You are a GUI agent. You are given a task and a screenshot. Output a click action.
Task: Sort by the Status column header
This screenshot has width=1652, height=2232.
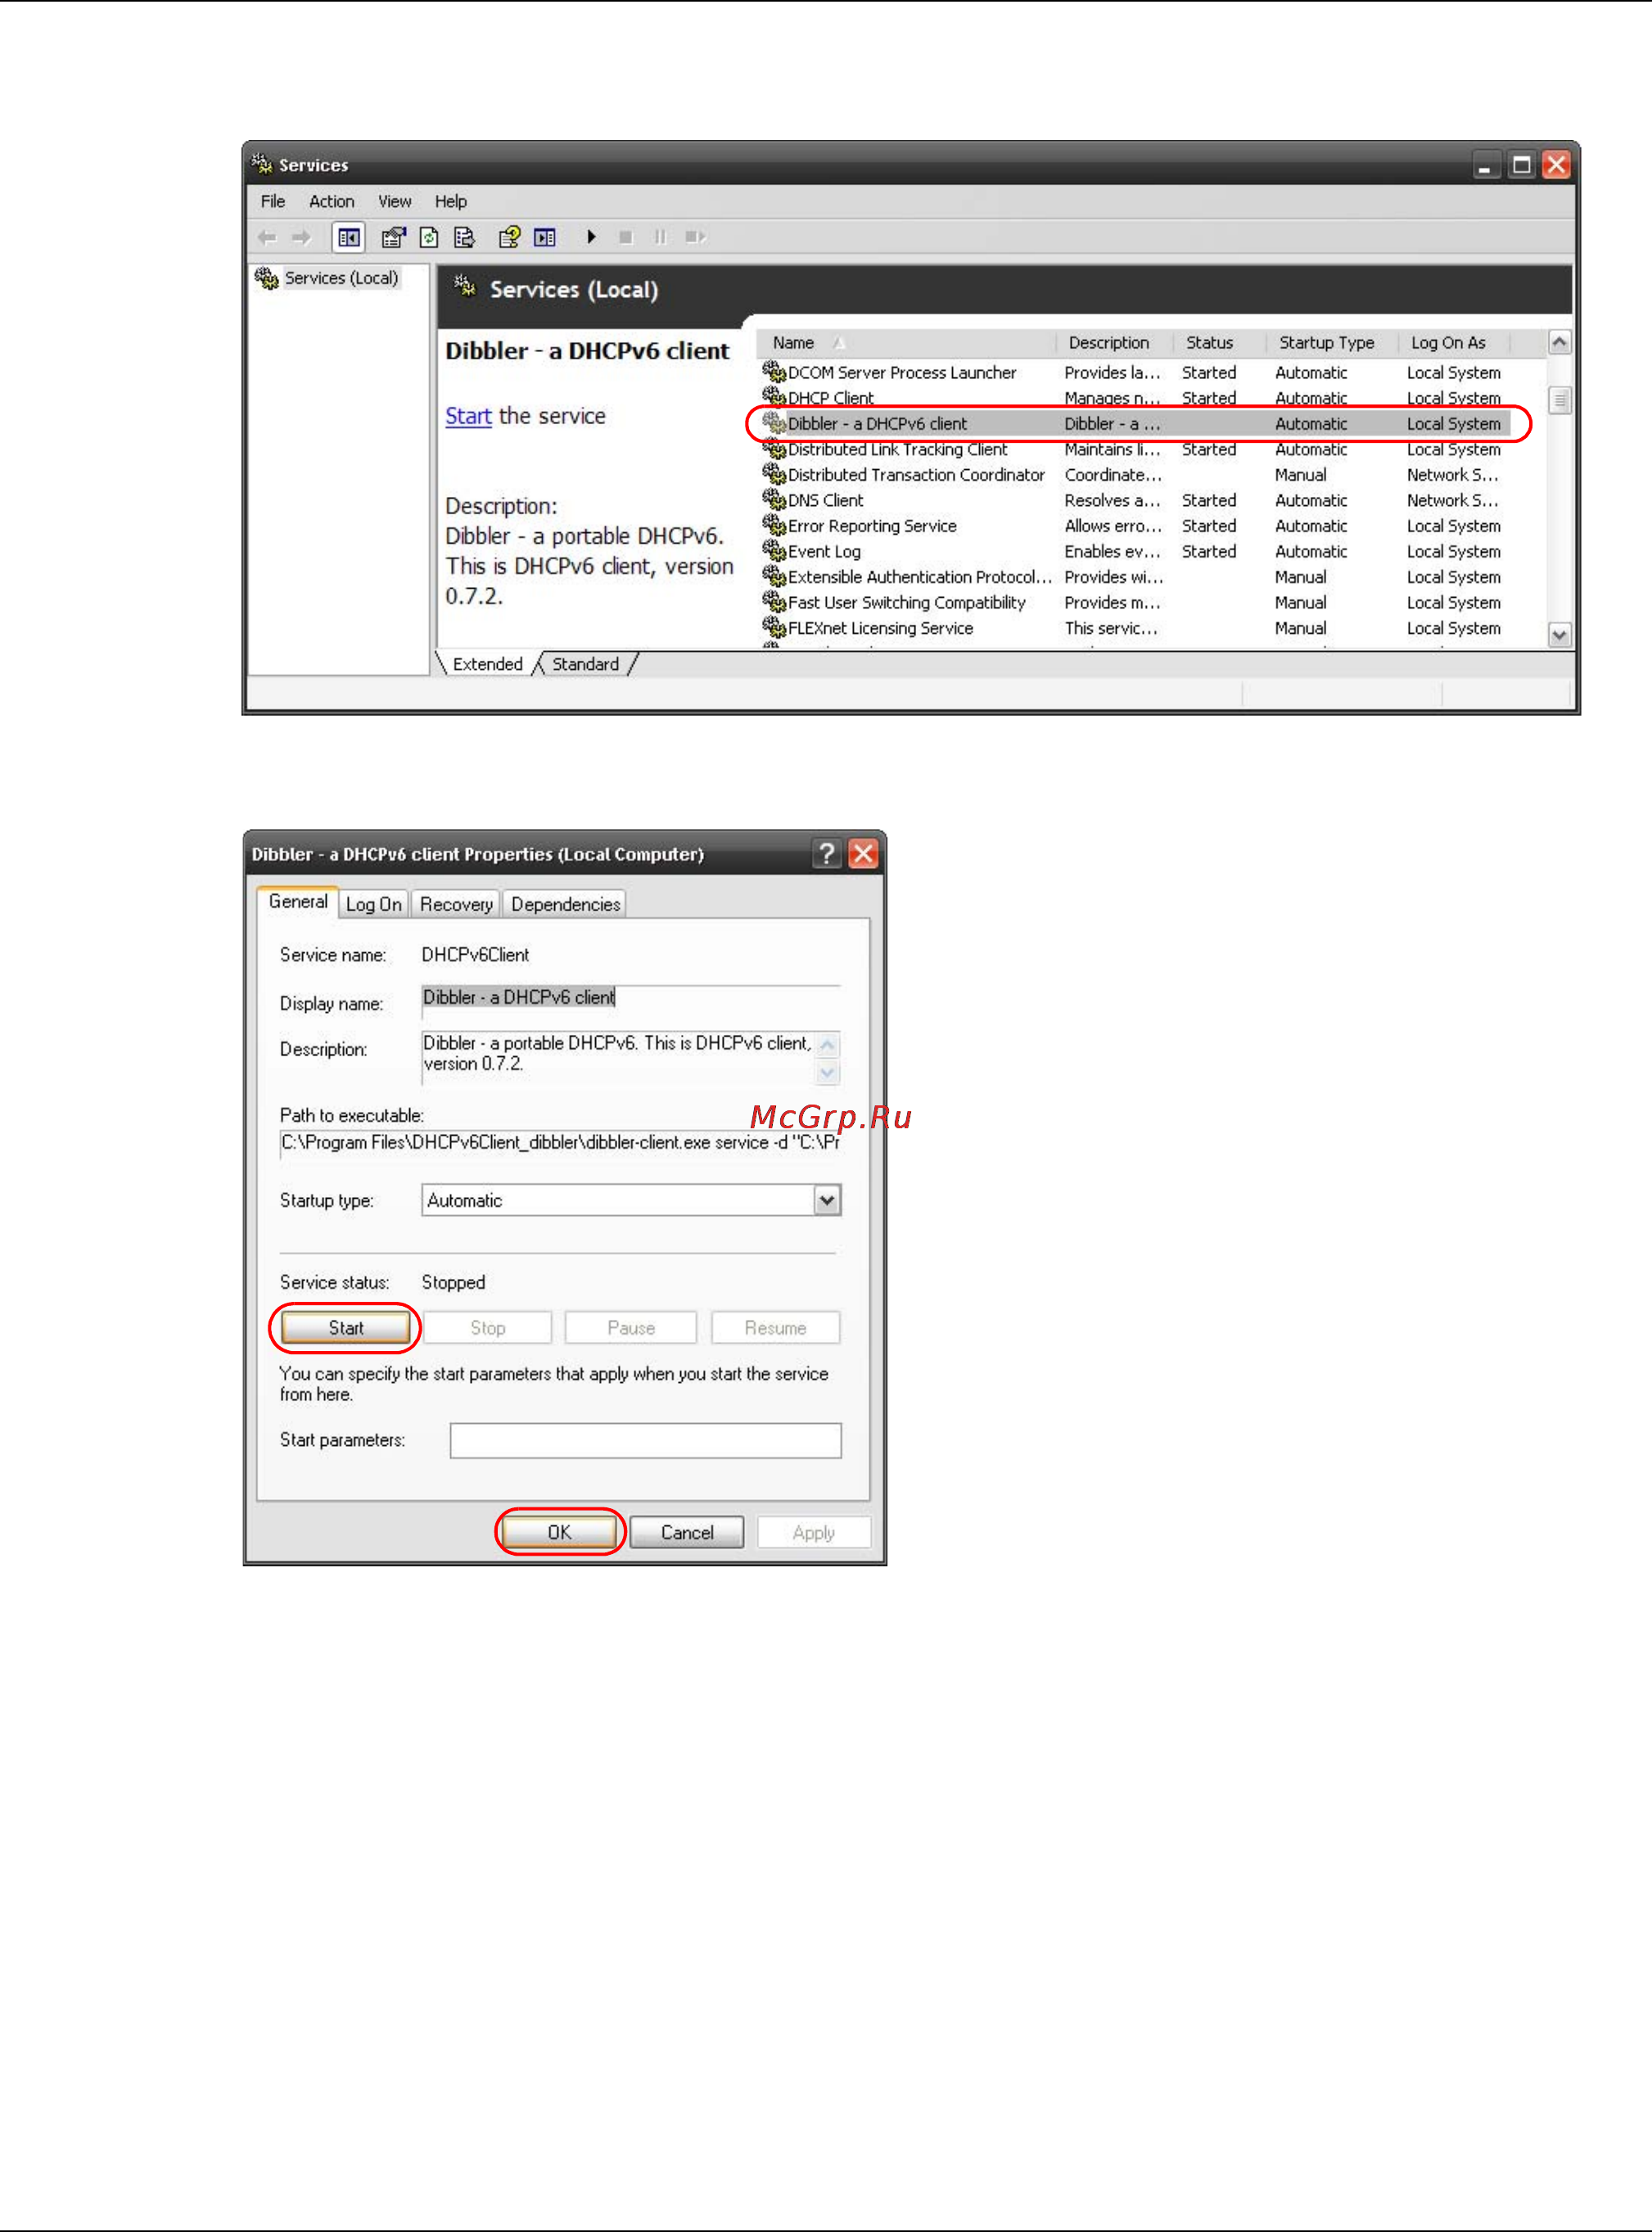[1220, 343]
